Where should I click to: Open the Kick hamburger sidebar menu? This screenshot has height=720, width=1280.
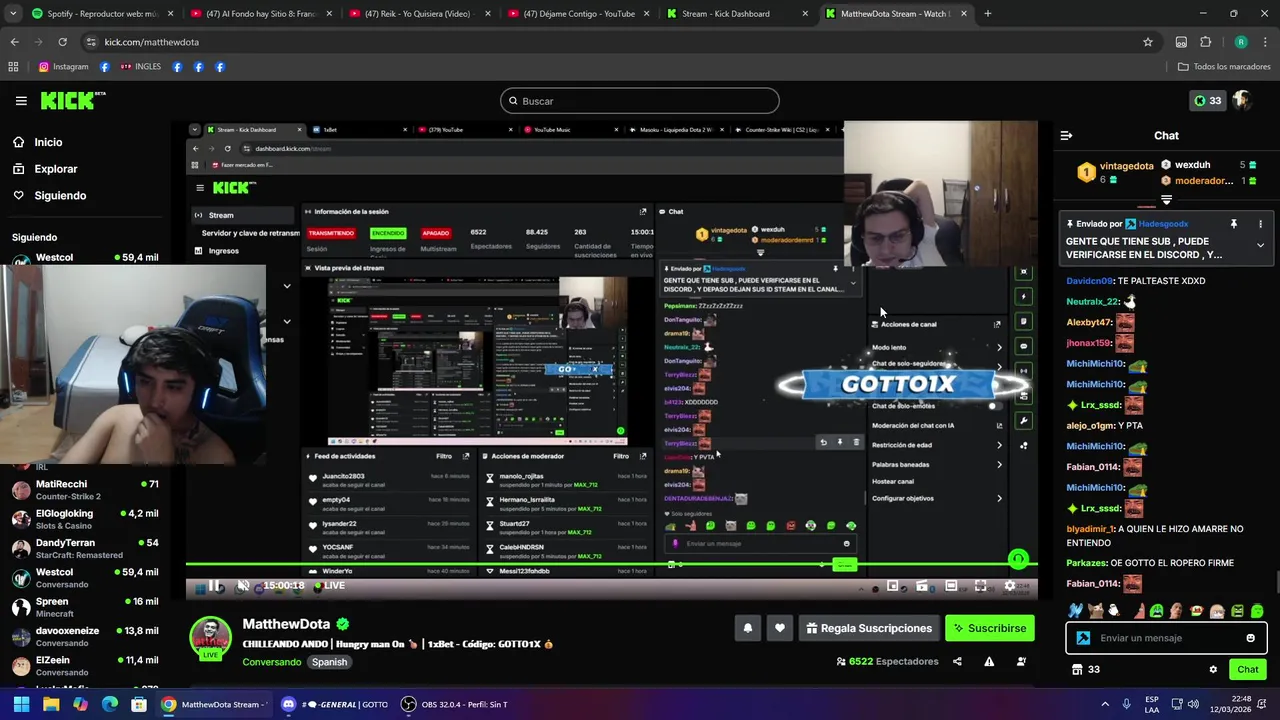coord(21,101)
